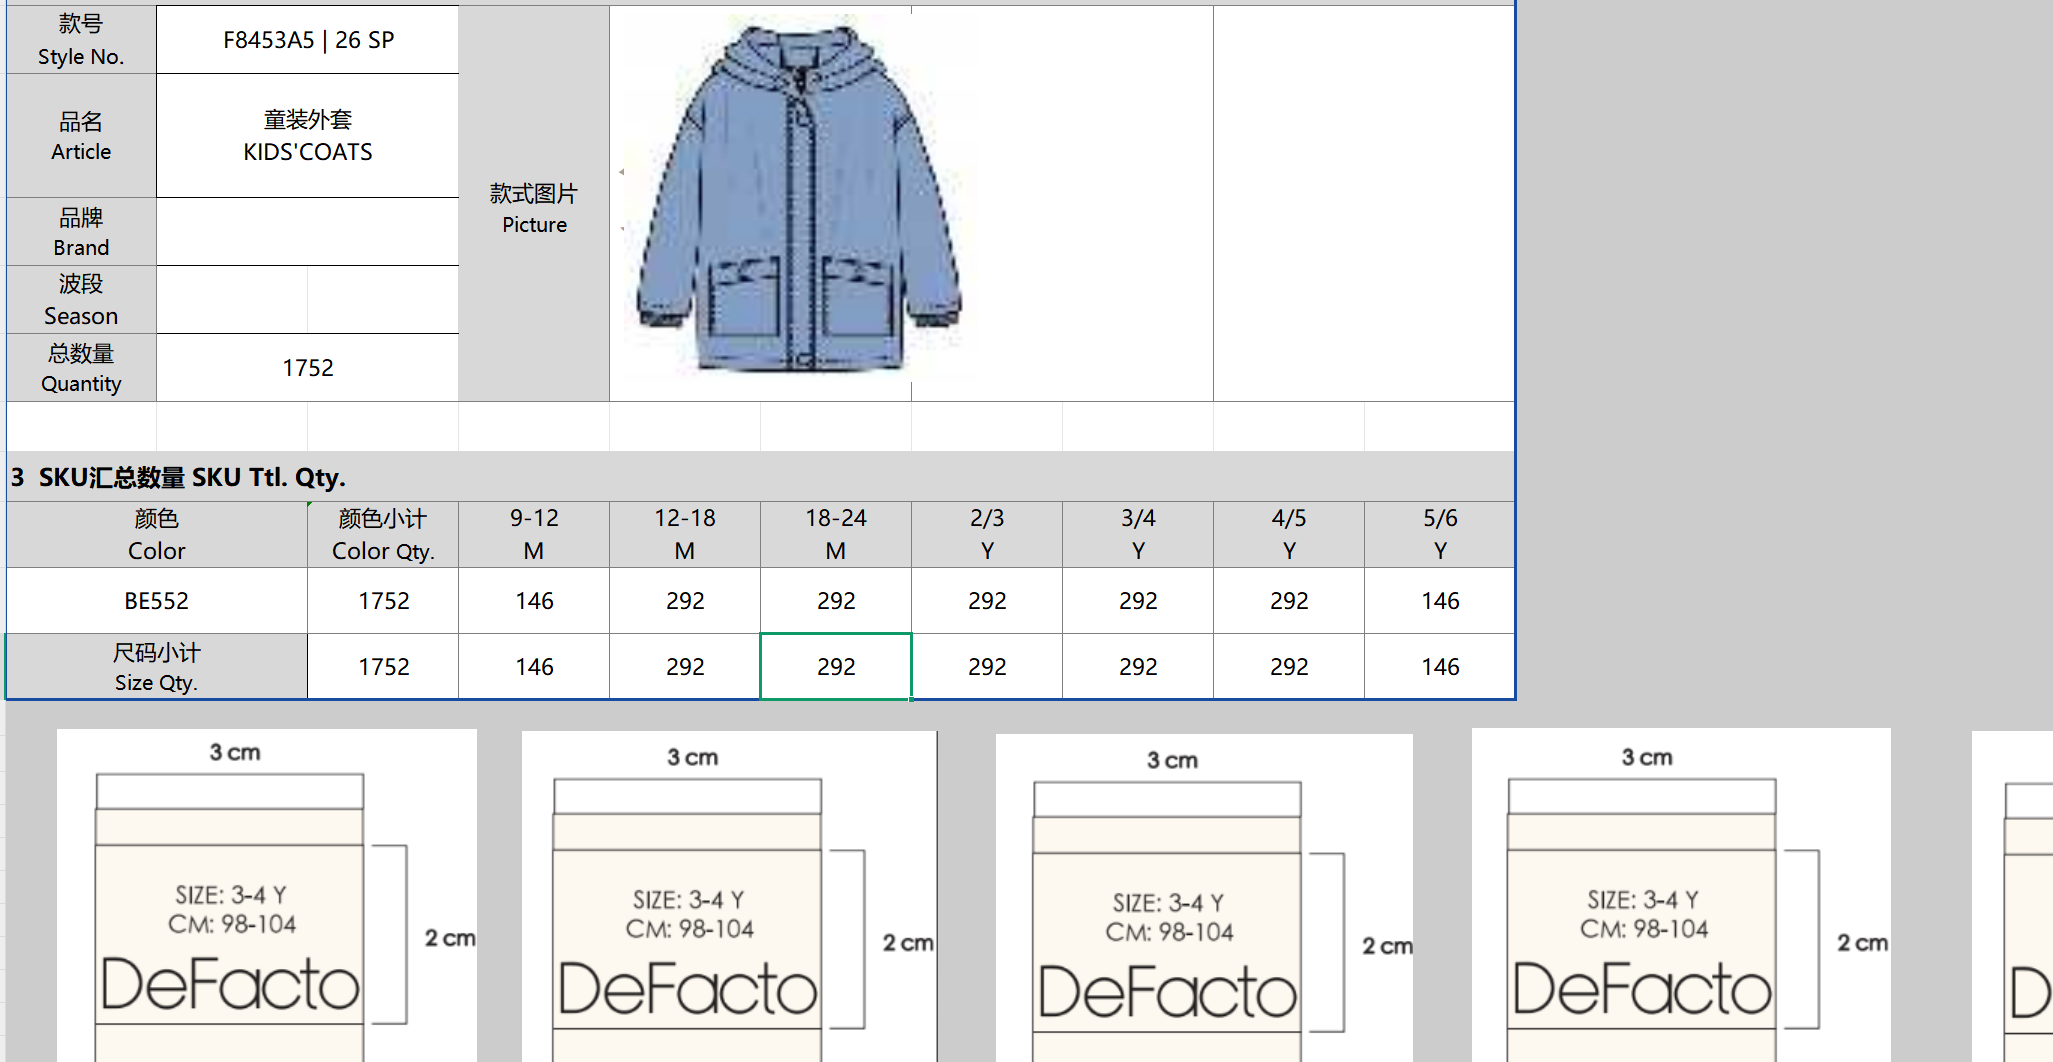
Task: Select BE552 row quantity under 9-12 M
Action: click(x=534, y=601)
